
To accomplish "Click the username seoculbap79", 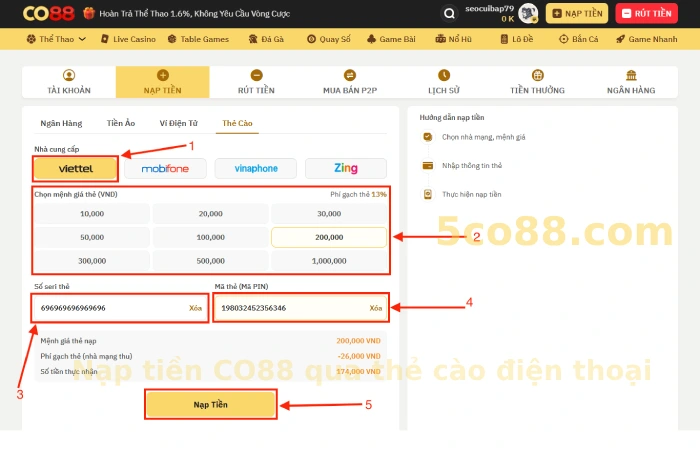I will [x=490, y=8].
